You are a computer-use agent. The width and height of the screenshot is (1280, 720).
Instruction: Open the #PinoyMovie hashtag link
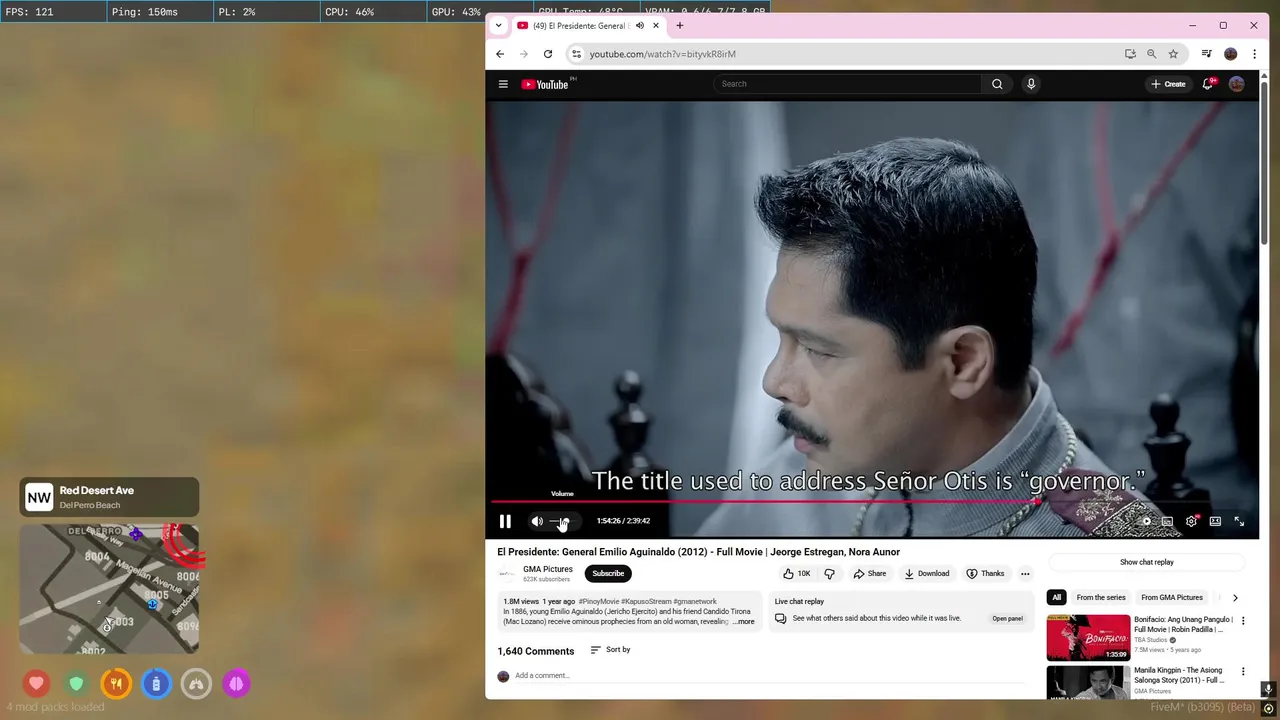598,602
